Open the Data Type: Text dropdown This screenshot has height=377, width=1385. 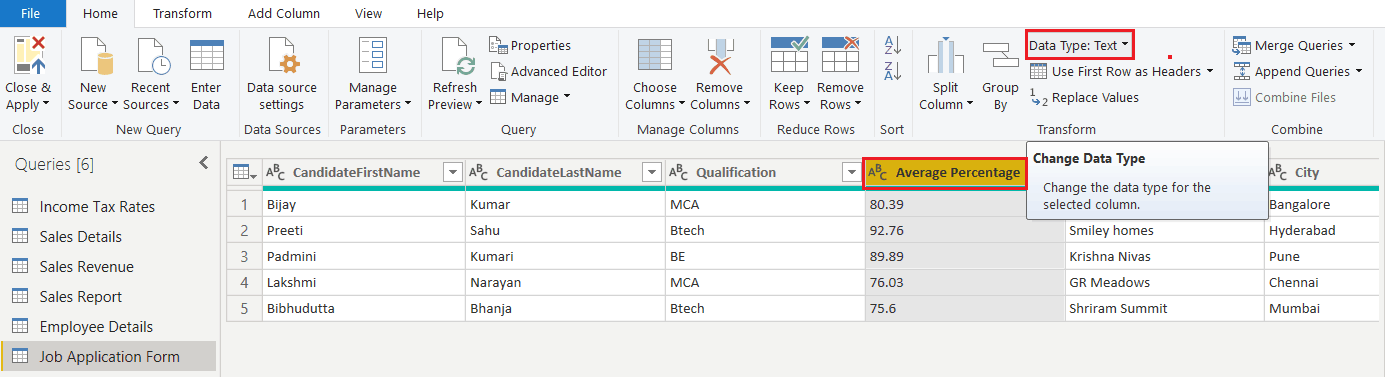[1080, 45]
